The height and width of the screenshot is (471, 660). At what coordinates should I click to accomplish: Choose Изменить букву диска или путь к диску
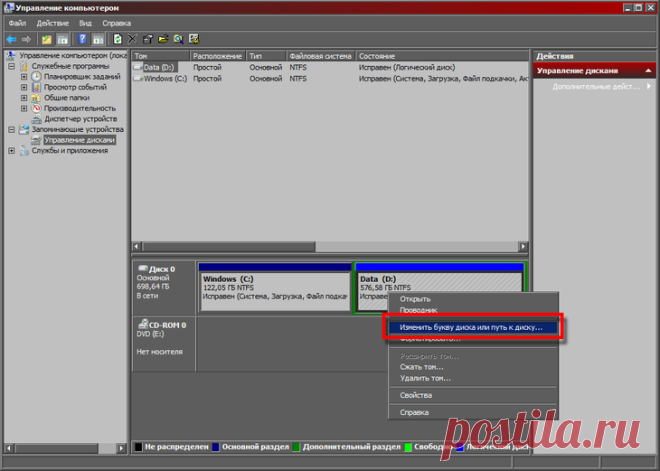pos(473,327)
